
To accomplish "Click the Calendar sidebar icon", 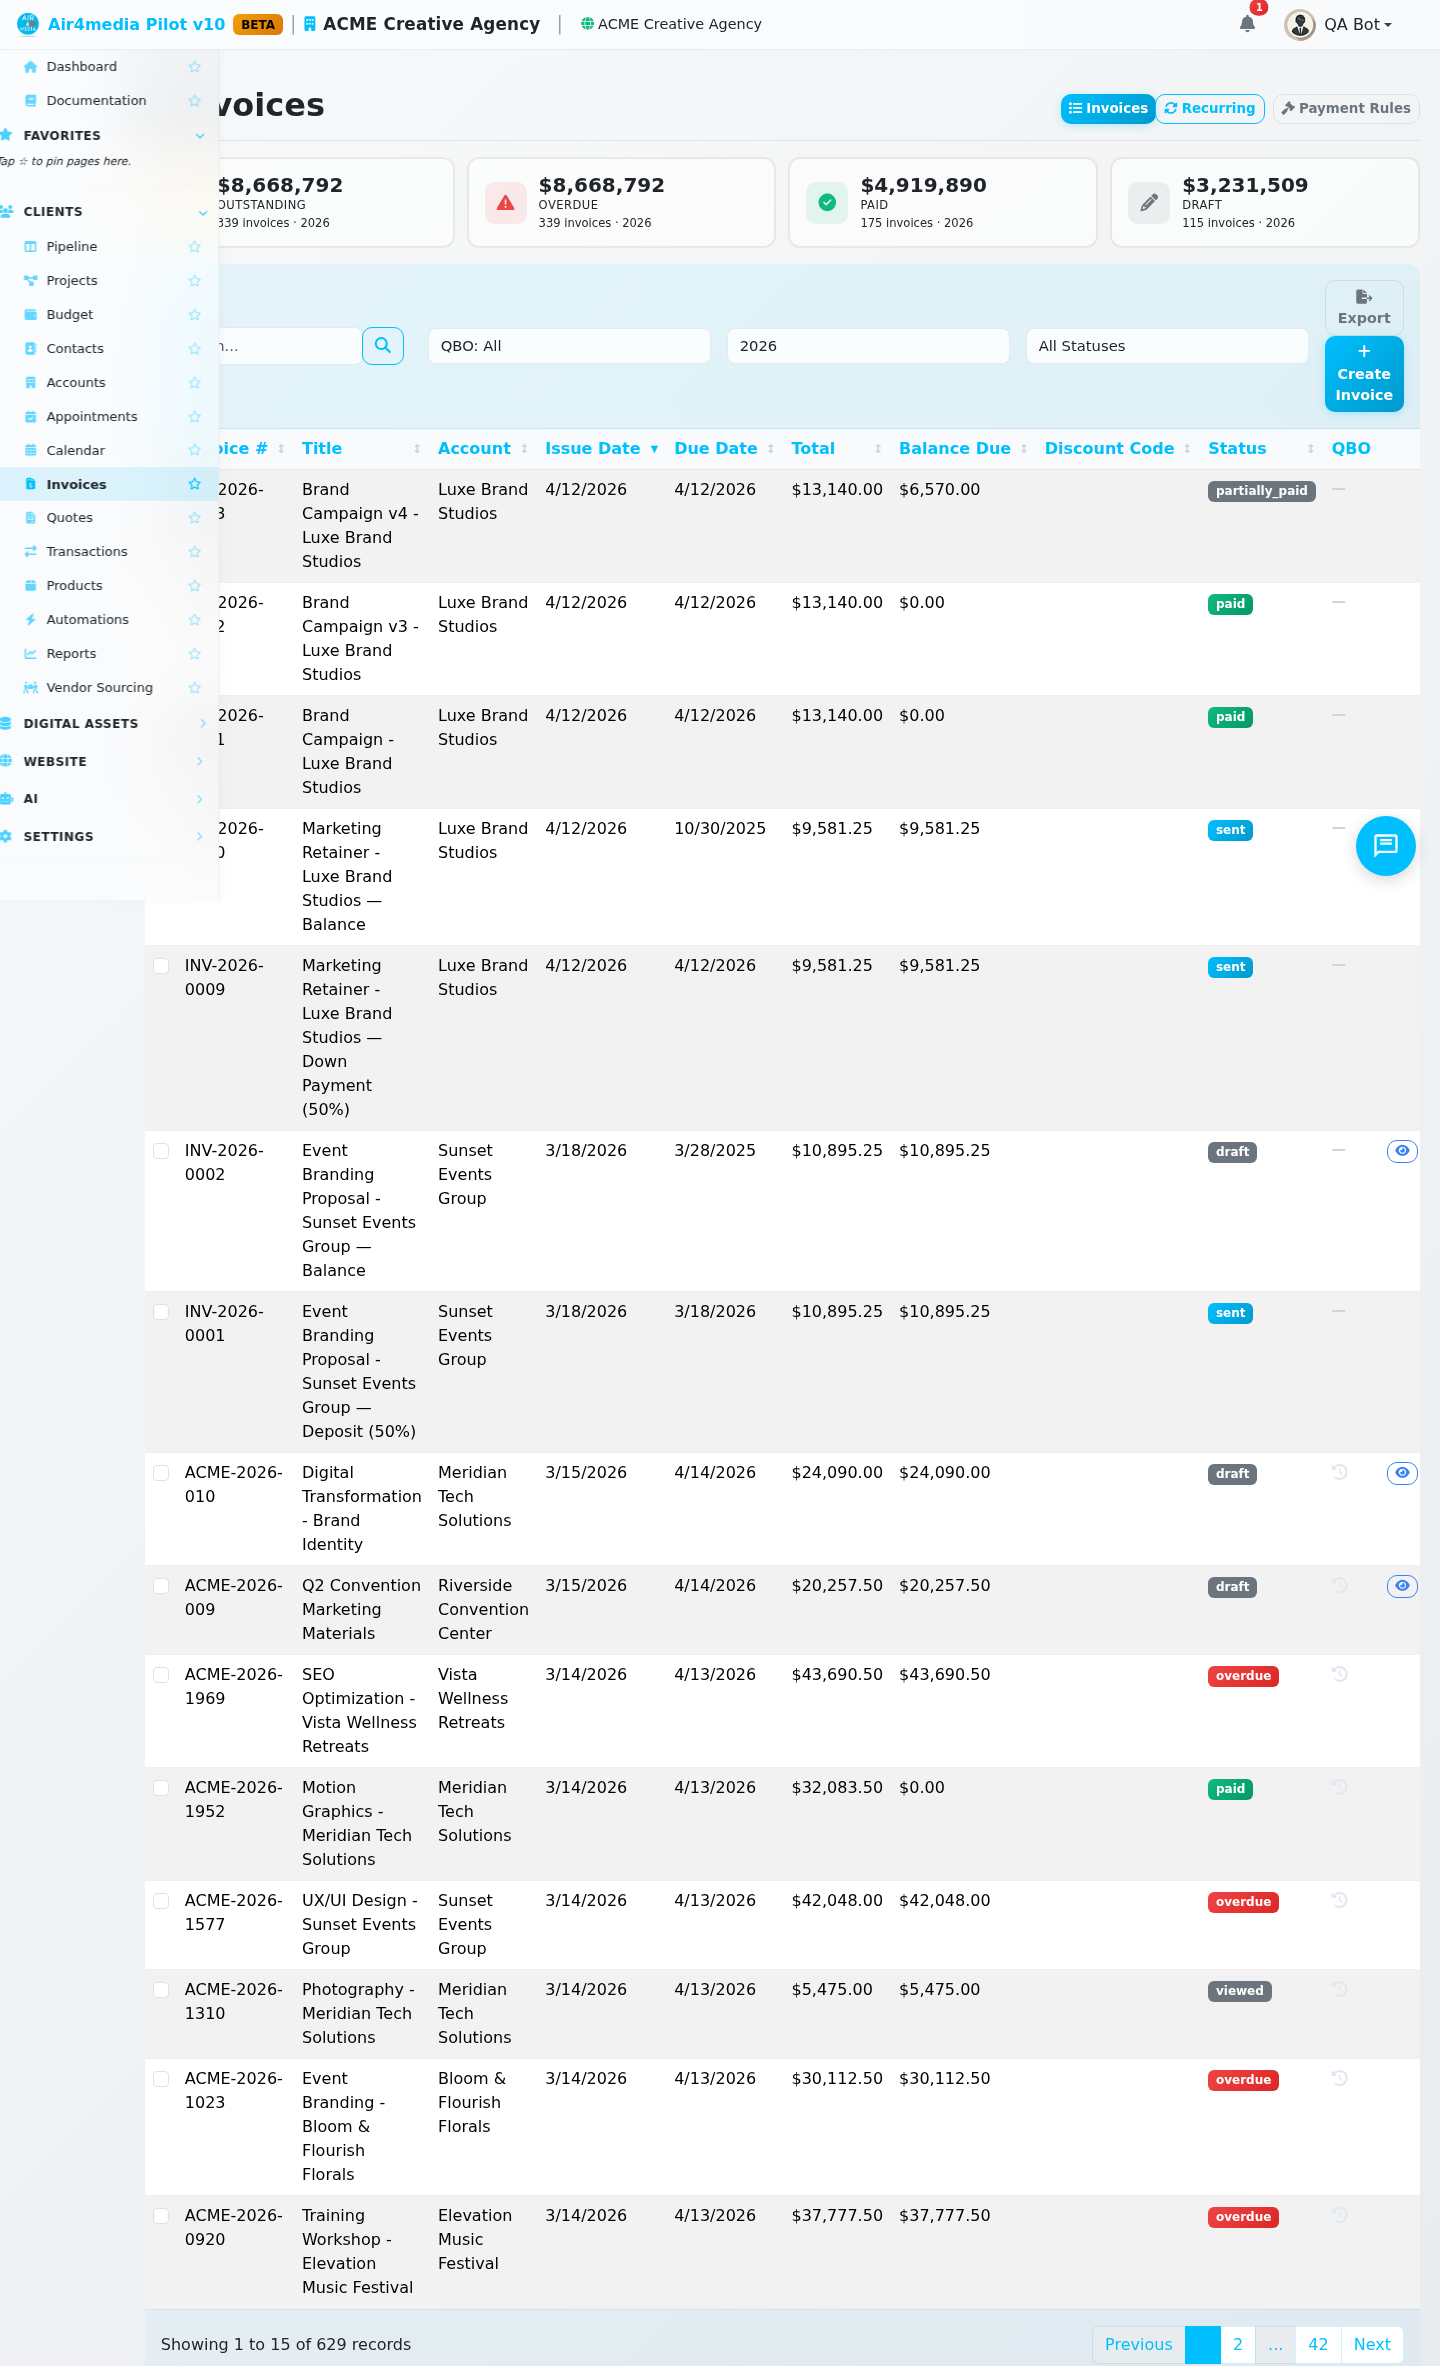I will pyautogui.click(x=31, y=451).
